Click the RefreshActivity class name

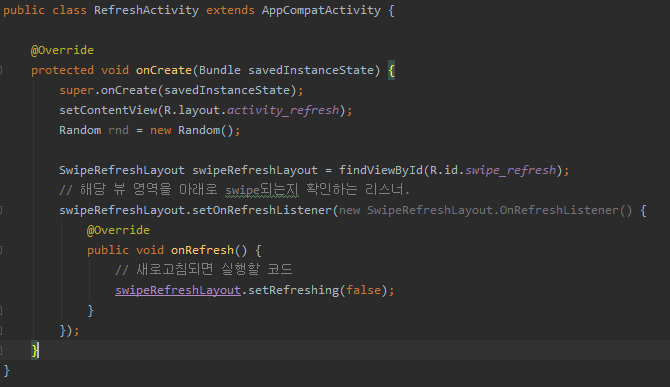pyautogui.click(x=146, y=10)
